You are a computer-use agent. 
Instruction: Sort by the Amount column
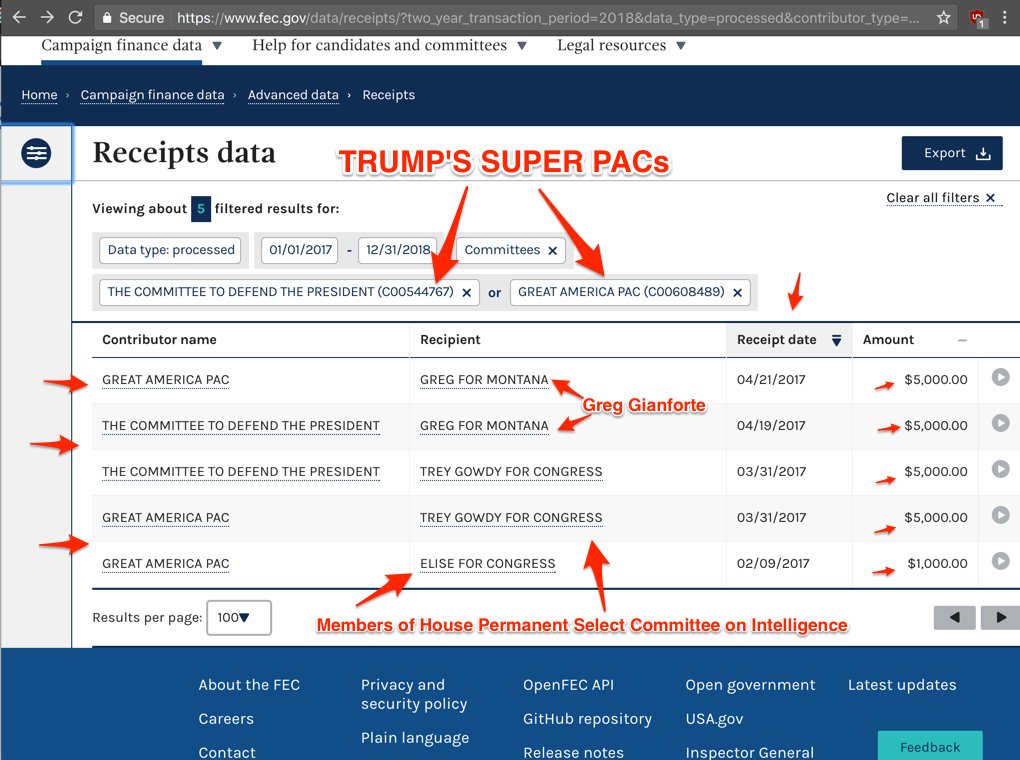[915, 340]
